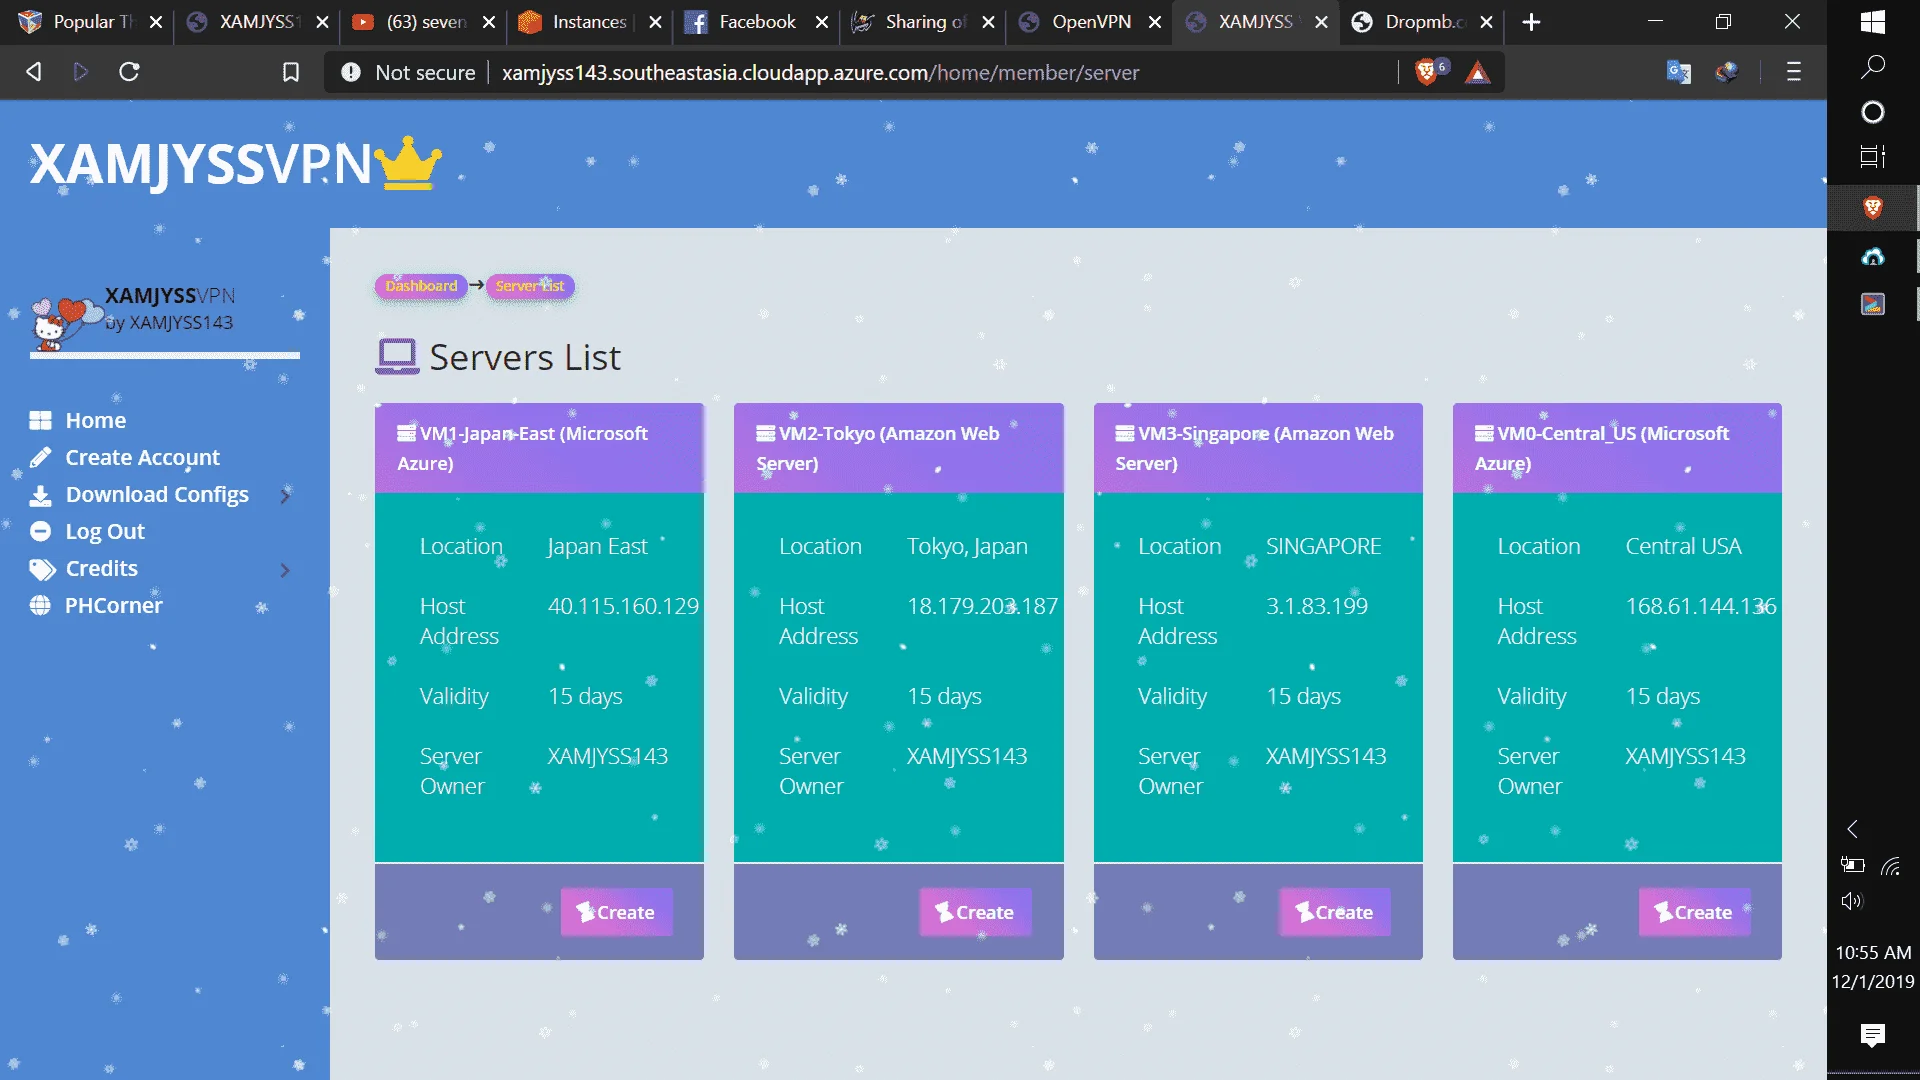1920x1080 pixels.
Task: Click the Not secure warning icon
Action: [x=351, y=72]
